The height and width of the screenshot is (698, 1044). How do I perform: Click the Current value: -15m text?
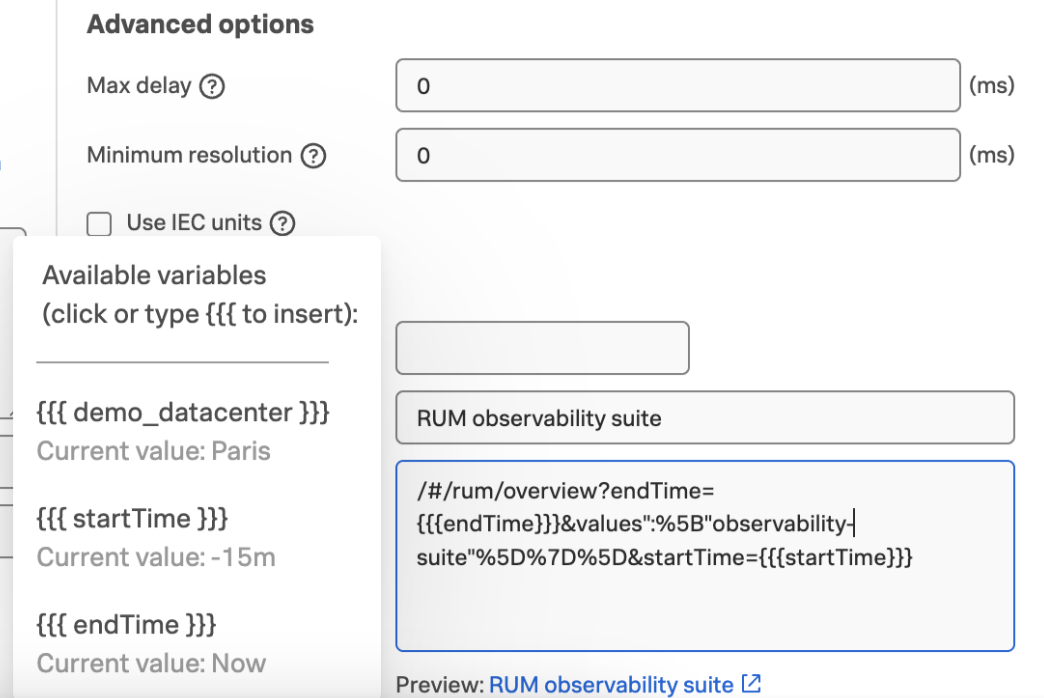[x=156, y=557]
